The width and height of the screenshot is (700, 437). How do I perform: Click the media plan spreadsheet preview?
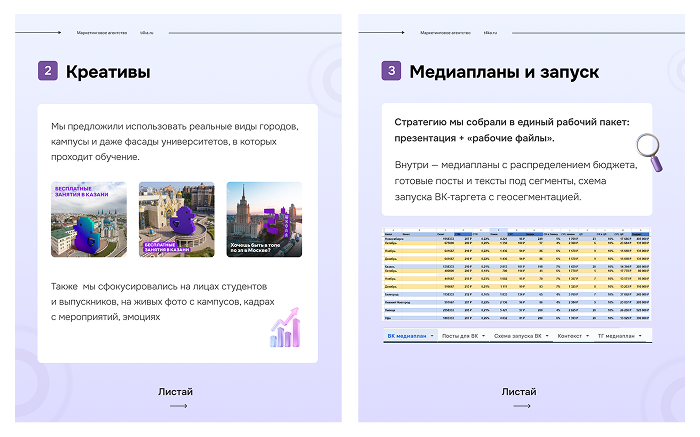tap(518, 277)
